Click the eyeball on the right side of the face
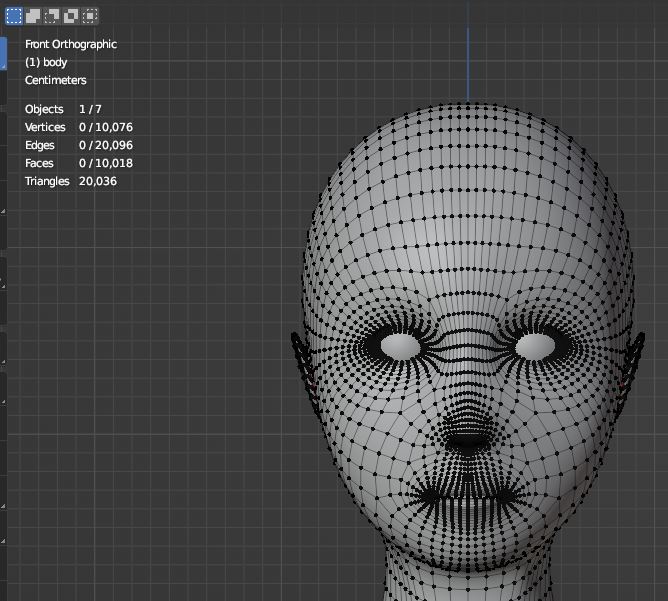Screen dimensions: 668x601 coord(535,345)
